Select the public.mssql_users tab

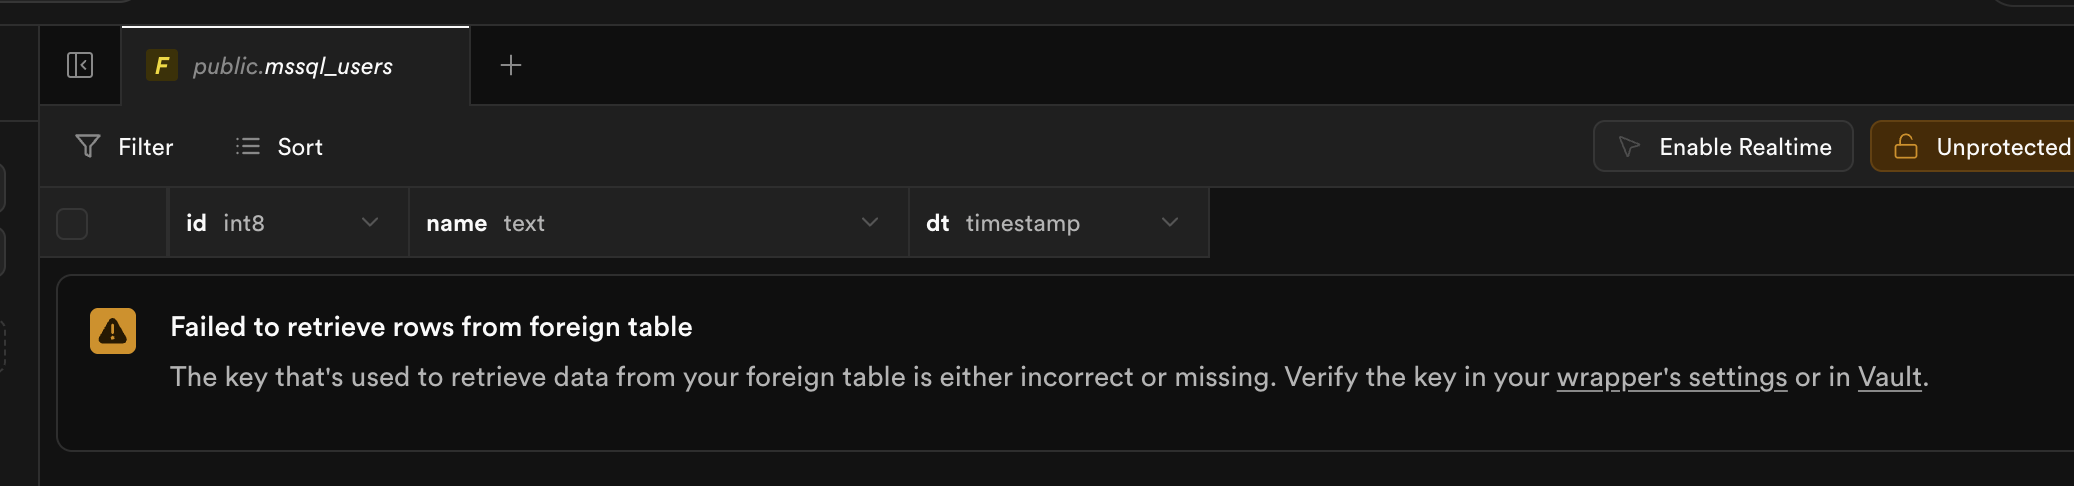pos(293,66)
